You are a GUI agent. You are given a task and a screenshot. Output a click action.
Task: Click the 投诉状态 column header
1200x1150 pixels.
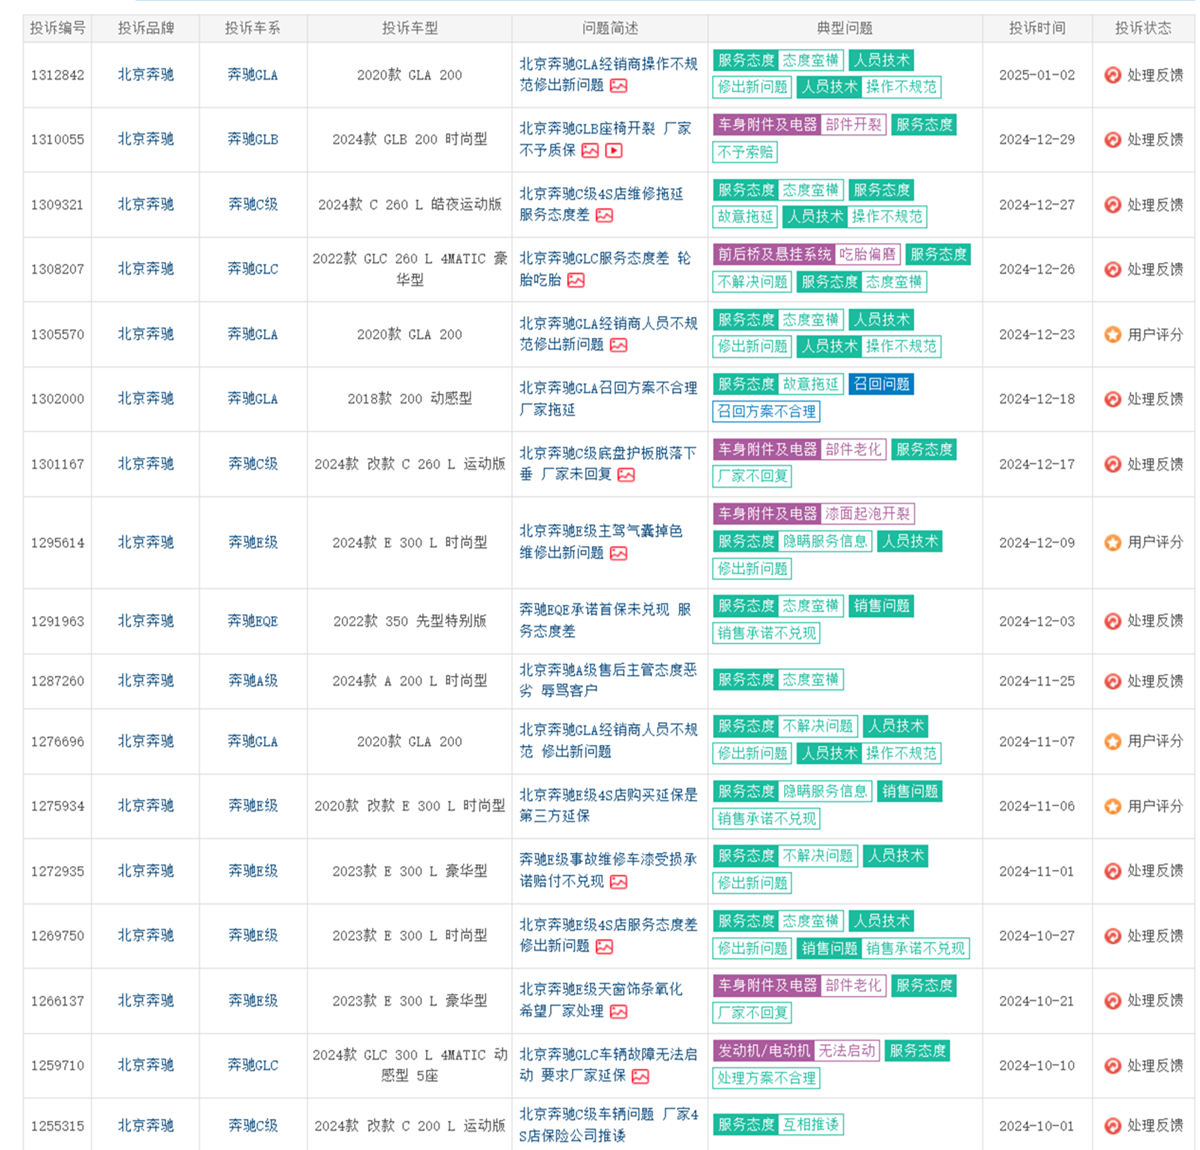click(x=1143, y=28)
